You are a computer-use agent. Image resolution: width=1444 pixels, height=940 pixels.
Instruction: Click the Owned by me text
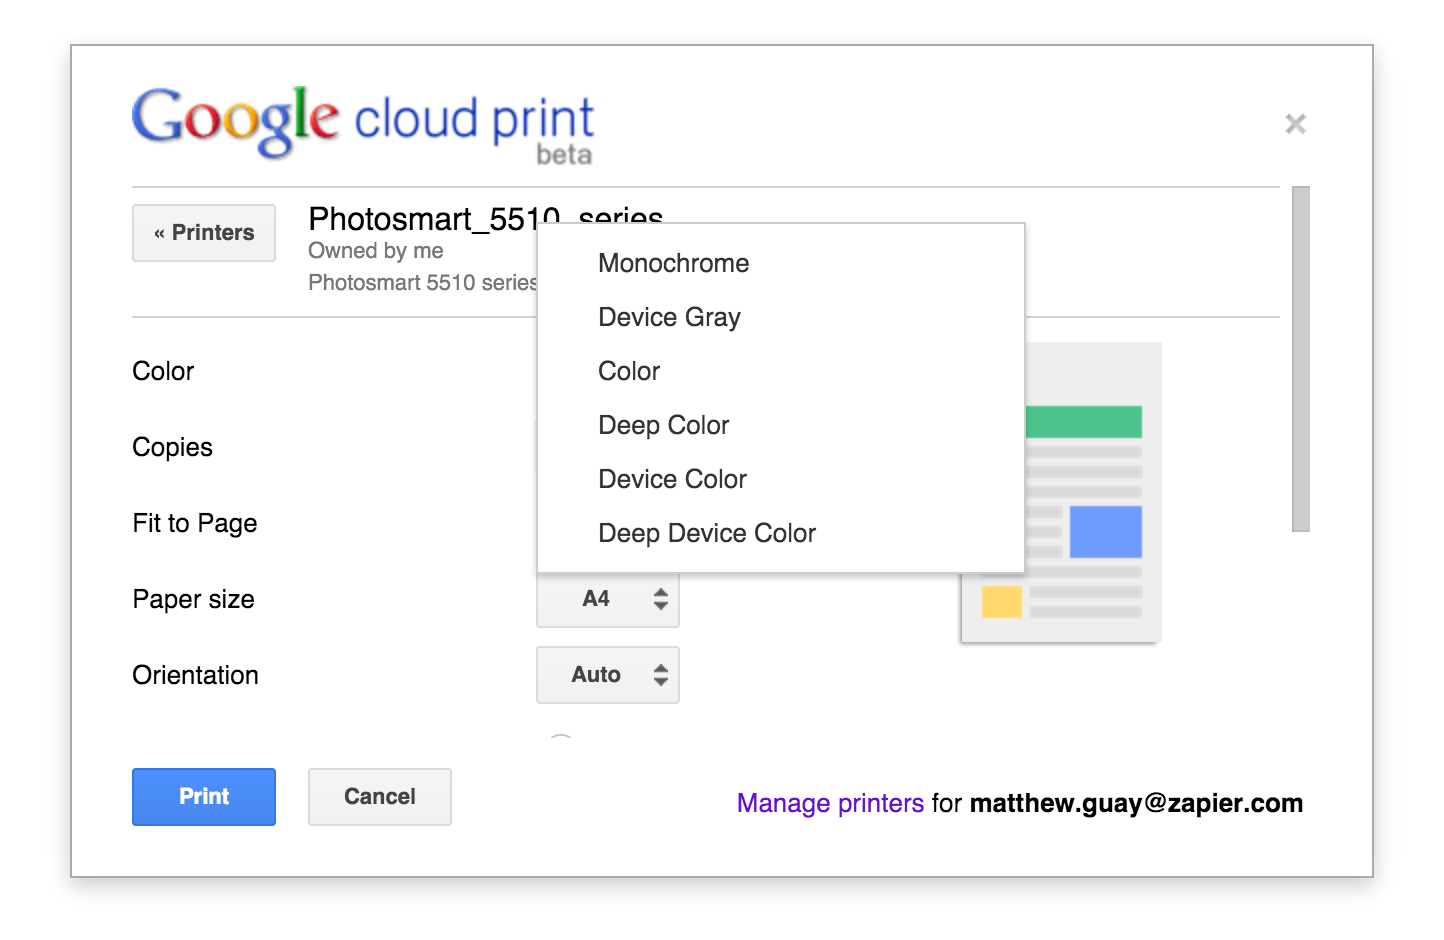(x=376, y=250)
